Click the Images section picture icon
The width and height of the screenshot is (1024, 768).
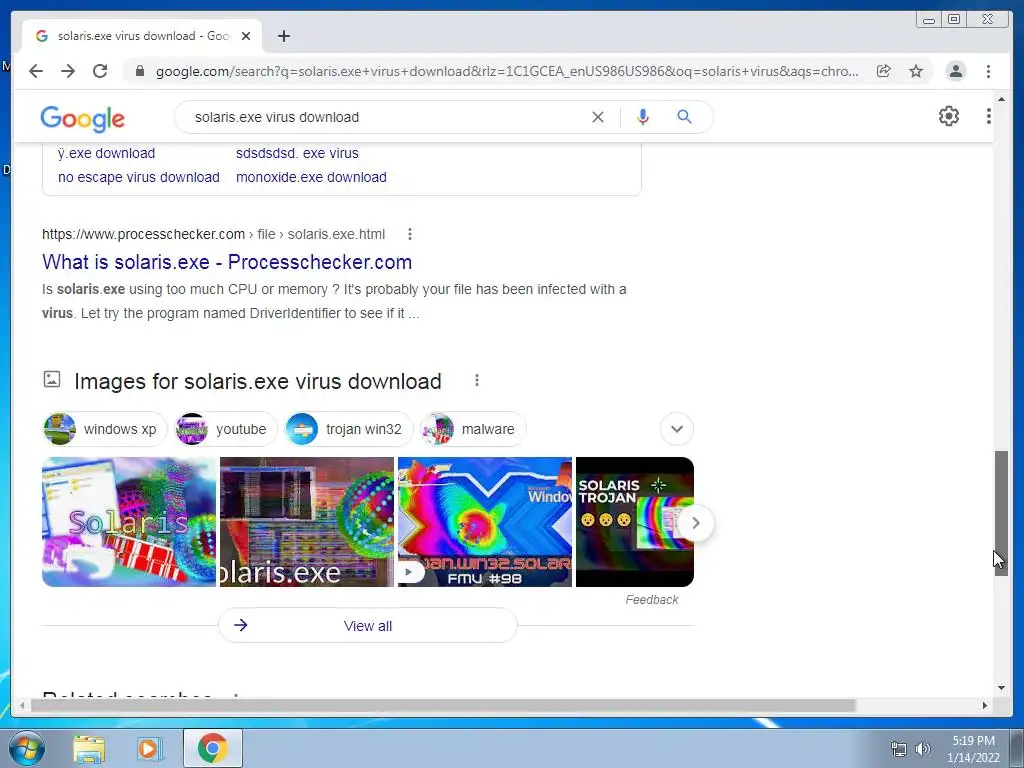[x=52, y=379]
